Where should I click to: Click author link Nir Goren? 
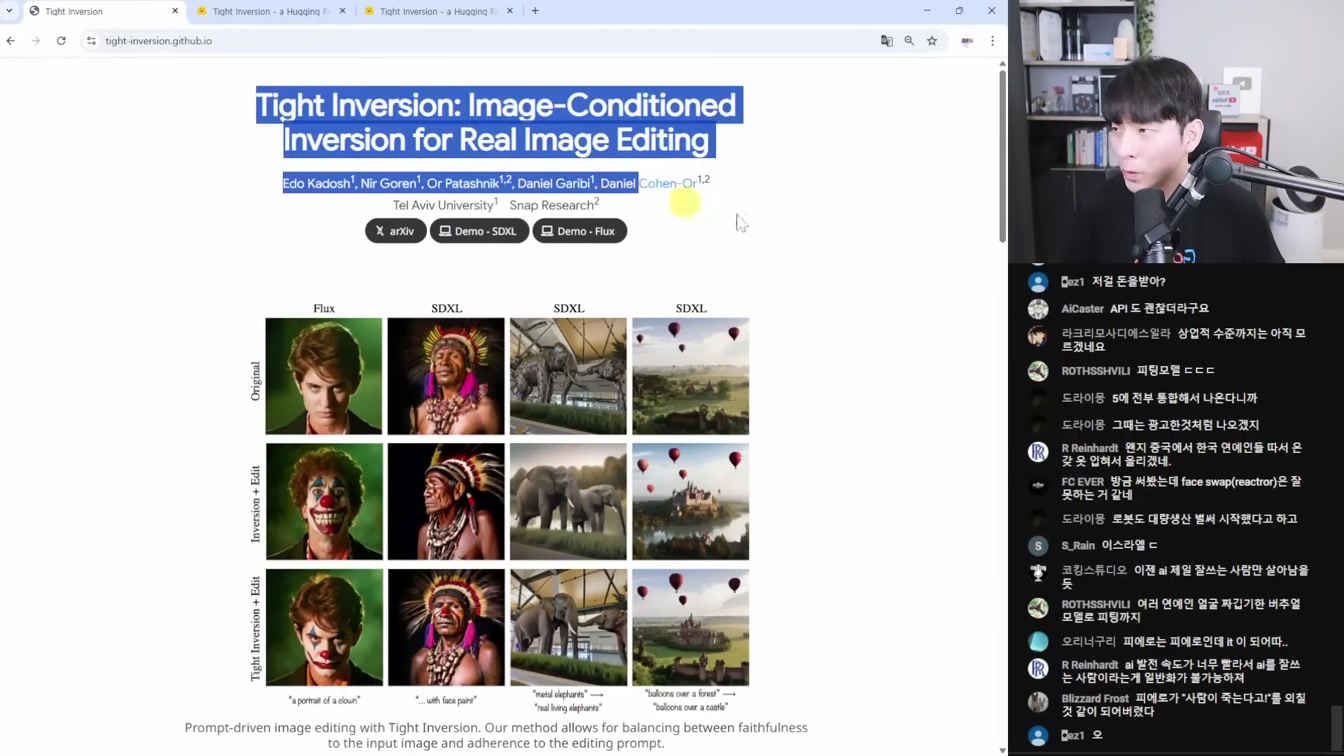coord(390,183)
